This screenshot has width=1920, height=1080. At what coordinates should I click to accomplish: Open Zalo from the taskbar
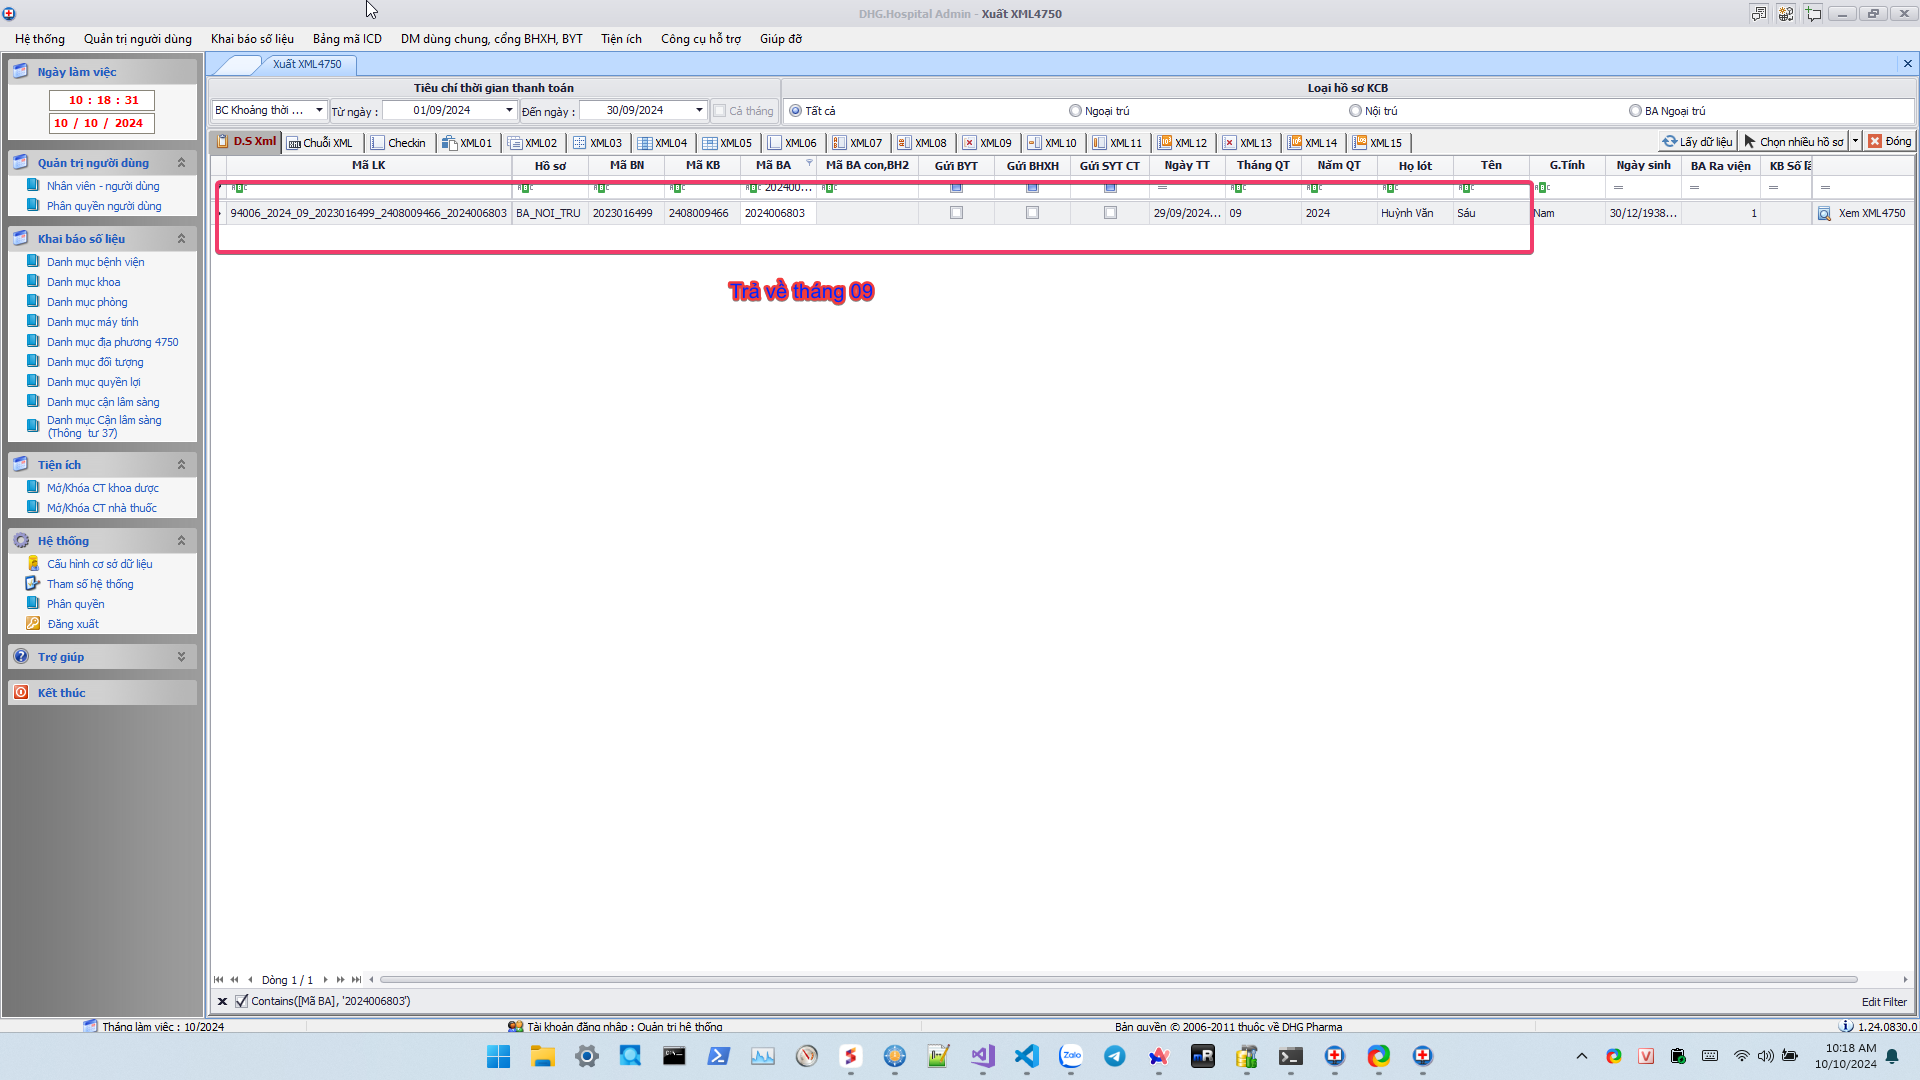1071,1056
